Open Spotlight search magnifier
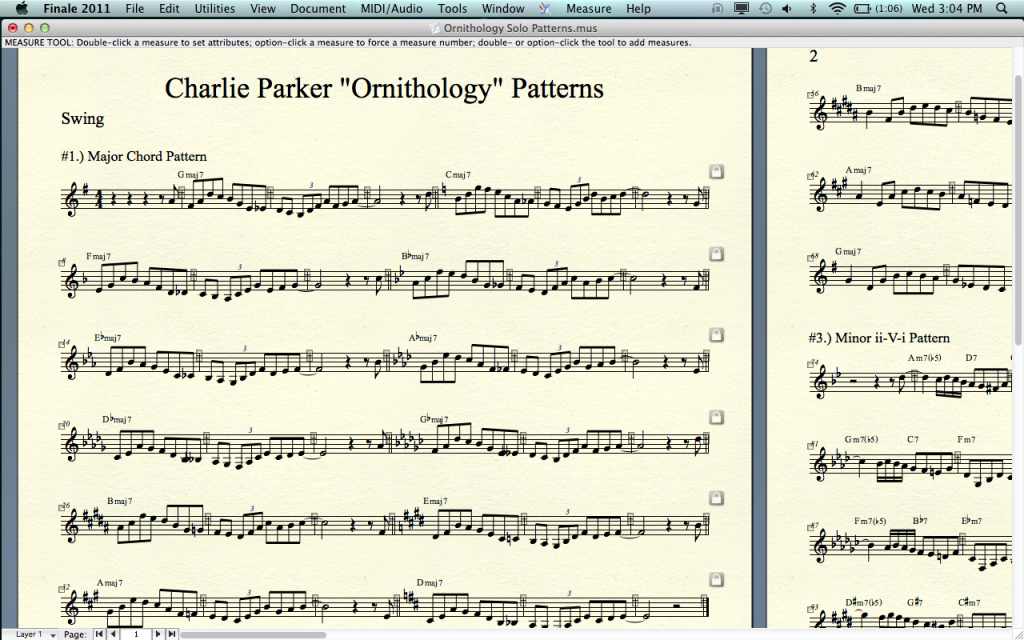 1002,8
